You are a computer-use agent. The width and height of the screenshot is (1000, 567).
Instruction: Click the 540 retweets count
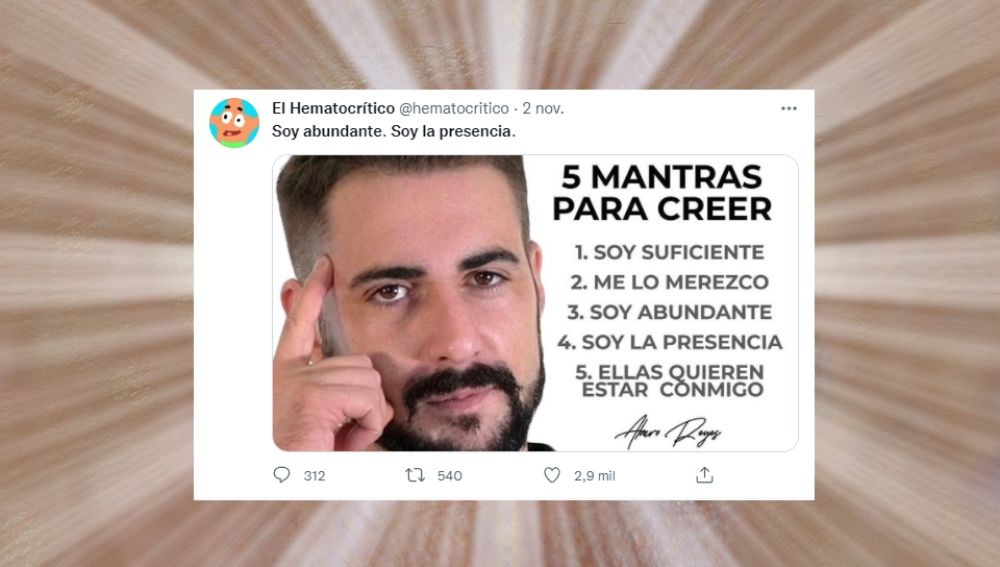coord(450,476)
